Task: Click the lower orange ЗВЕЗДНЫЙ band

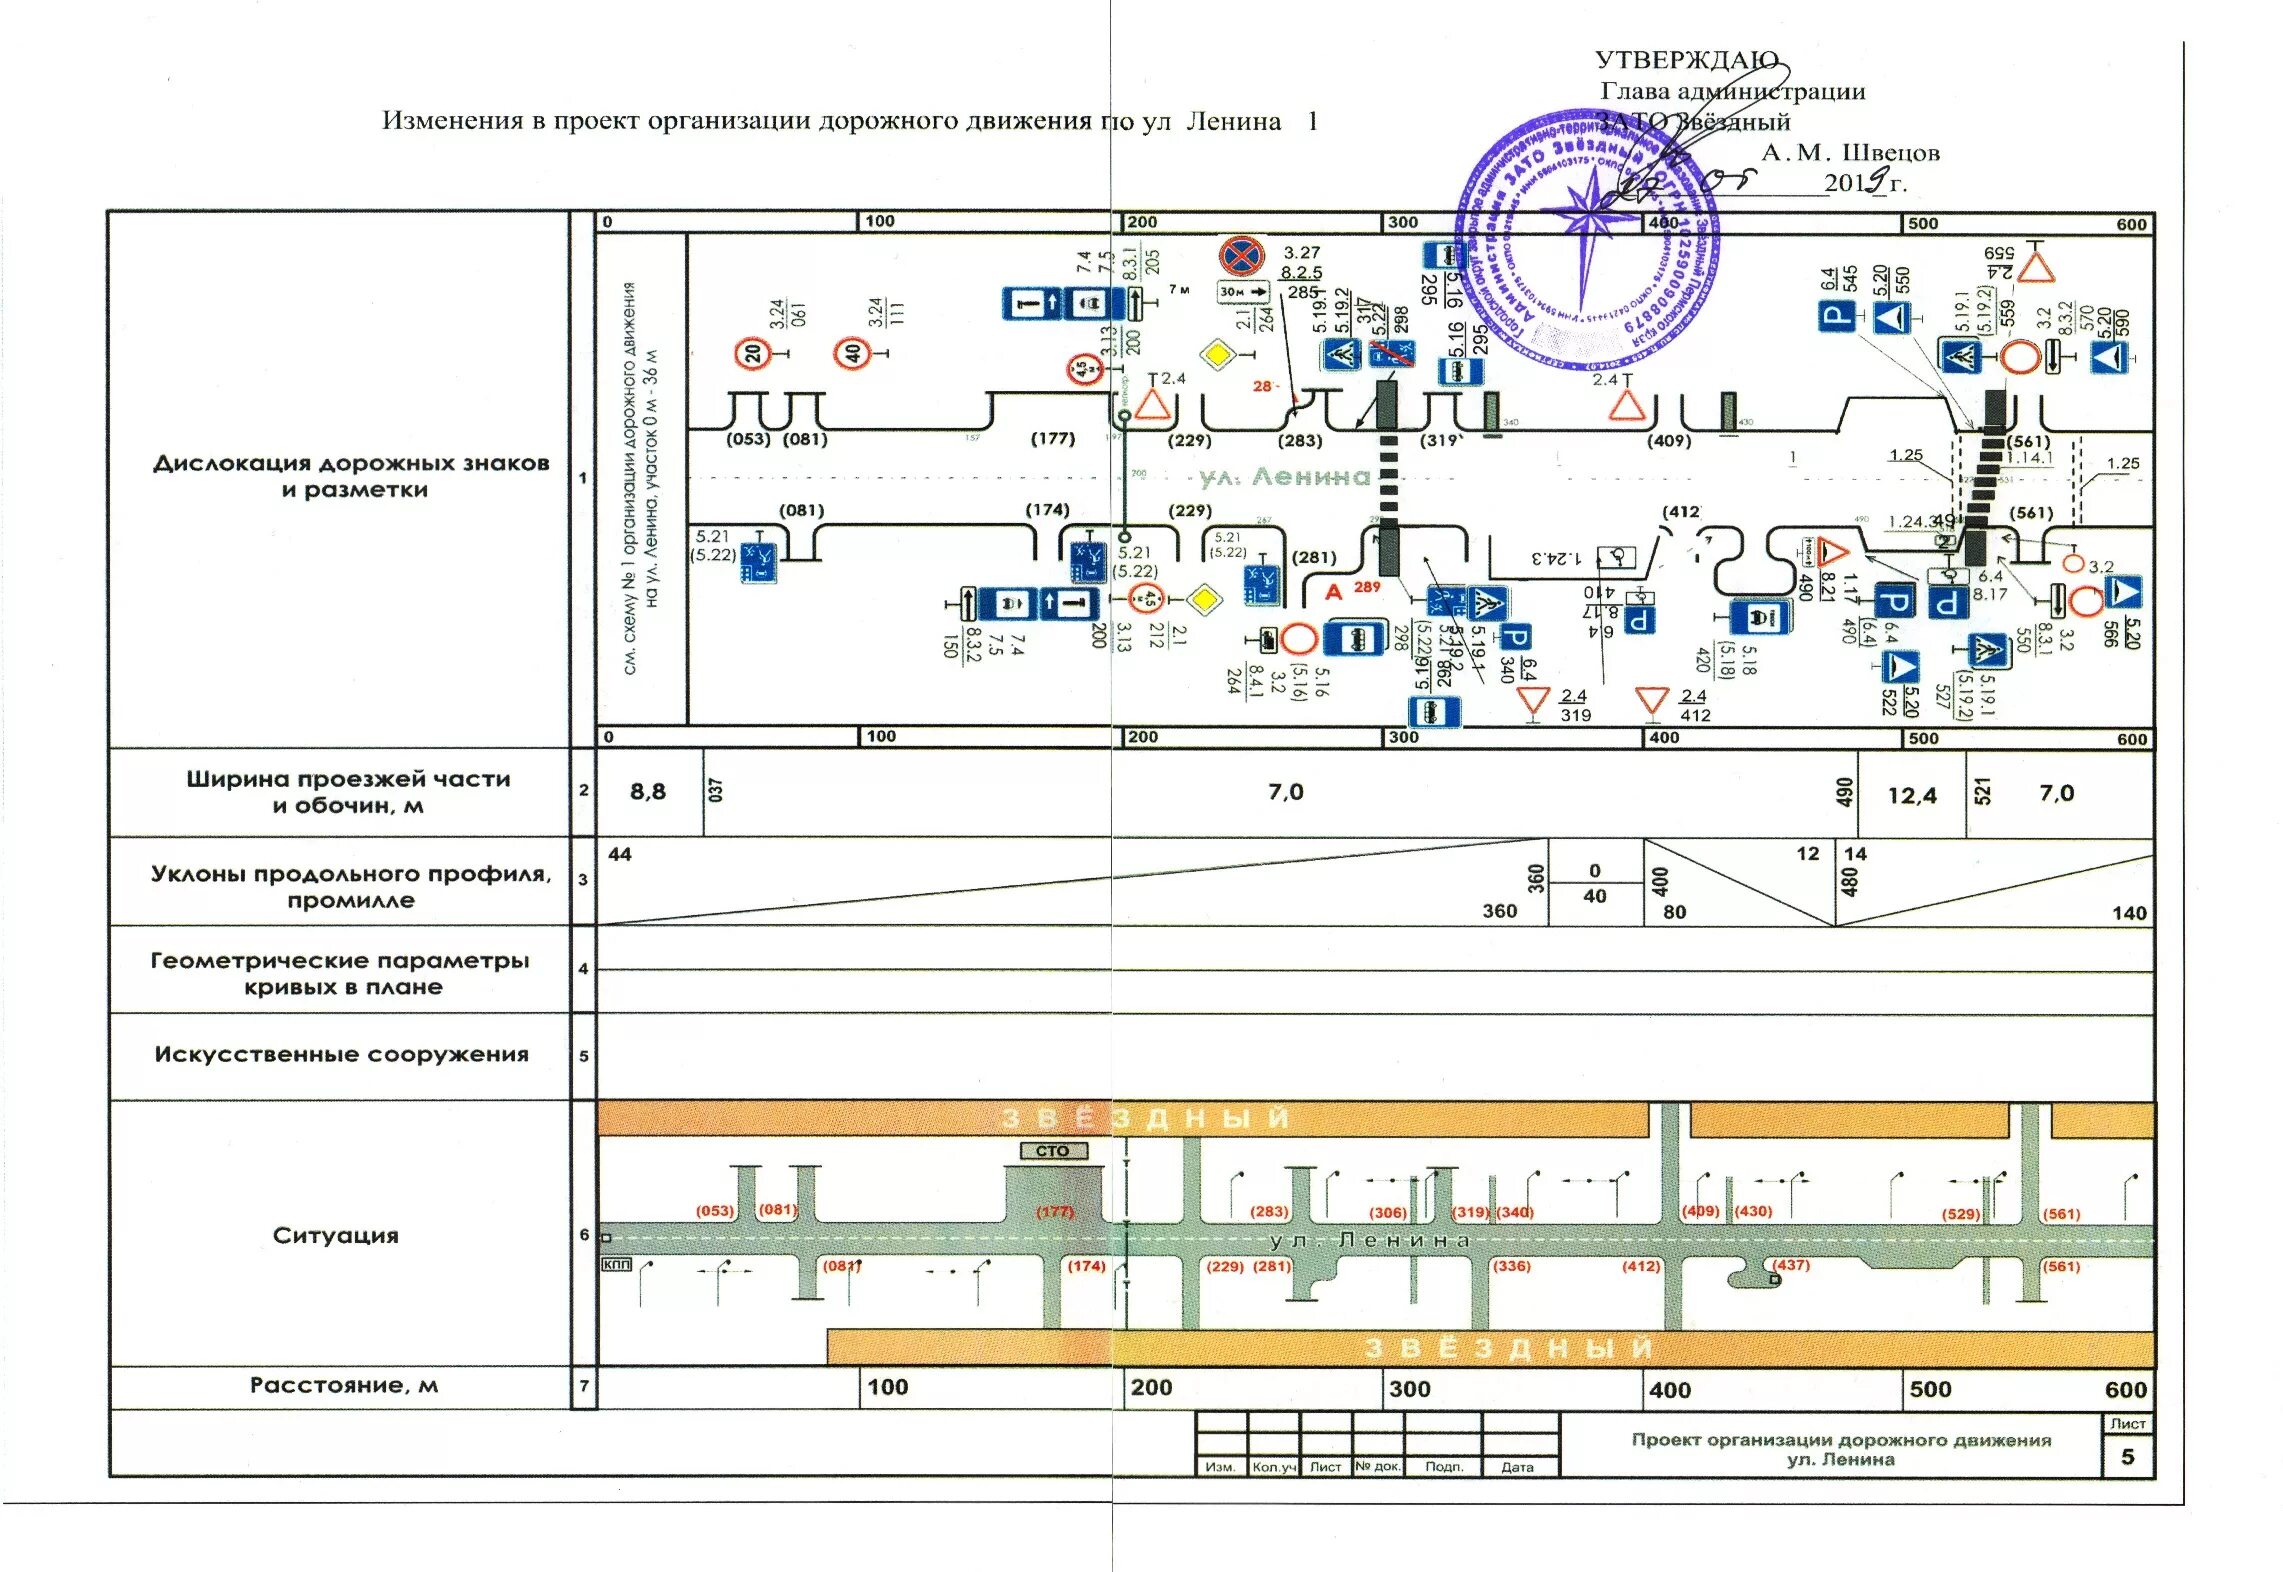Action: [x=1490, y=1348]
